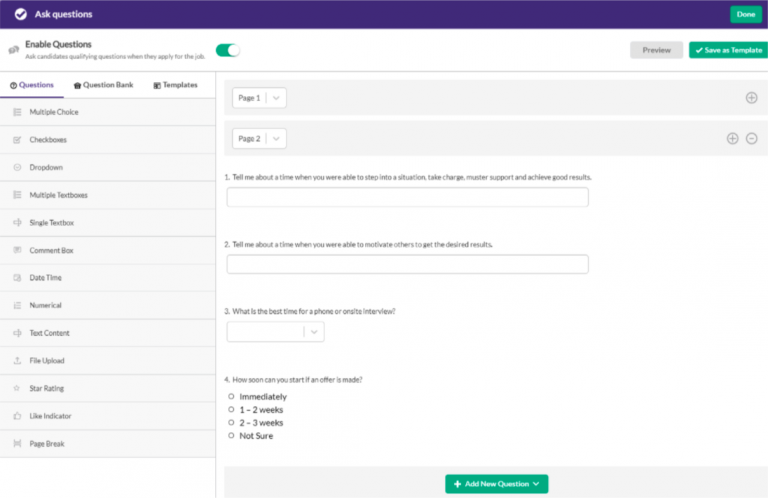Click the Single Textbox icon

pos(17,223)
